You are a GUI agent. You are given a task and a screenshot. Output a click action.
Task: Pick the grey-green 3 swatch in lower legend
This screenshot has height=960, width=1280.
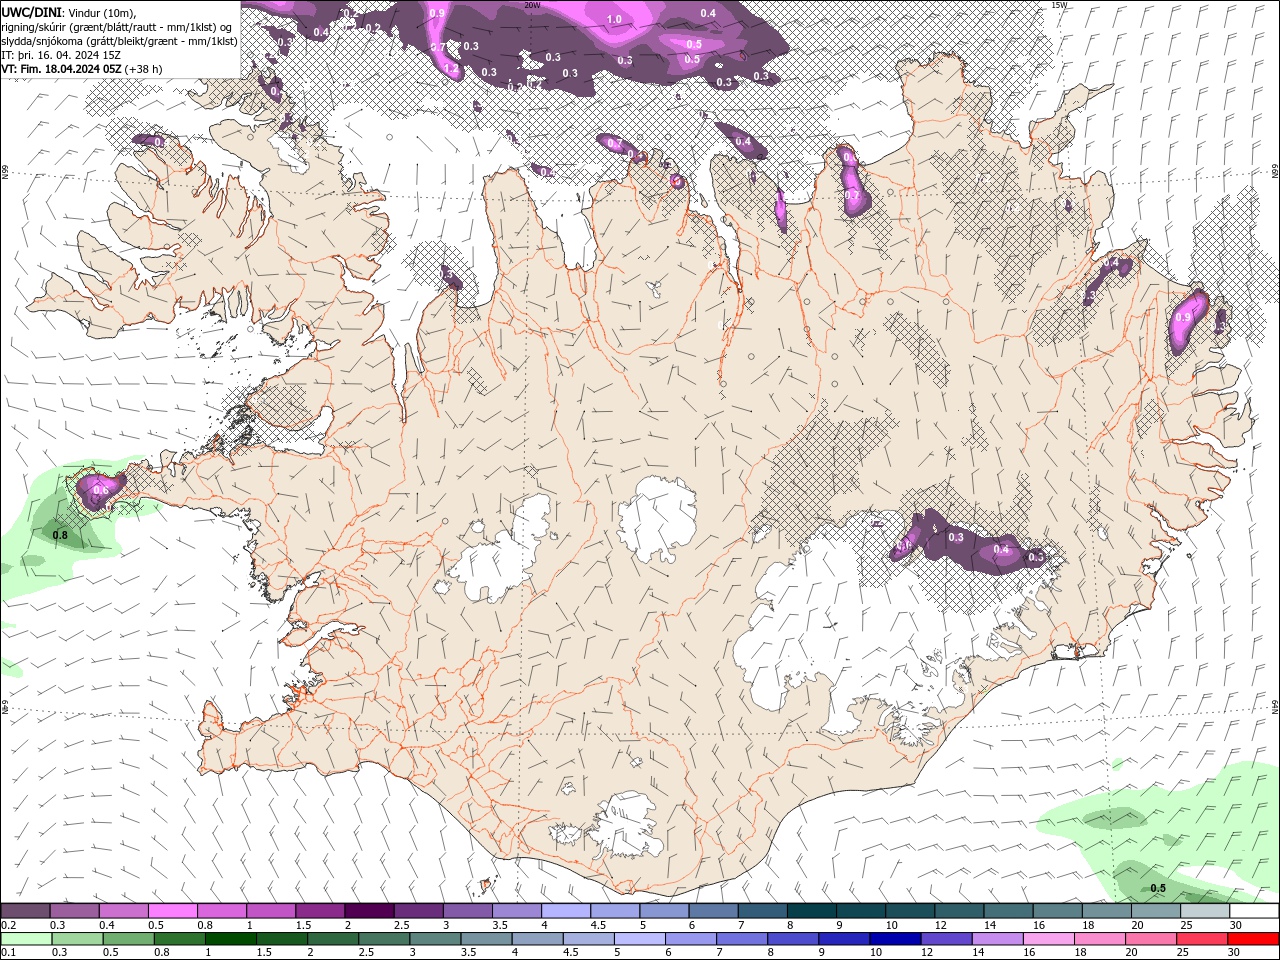(436, 939)
